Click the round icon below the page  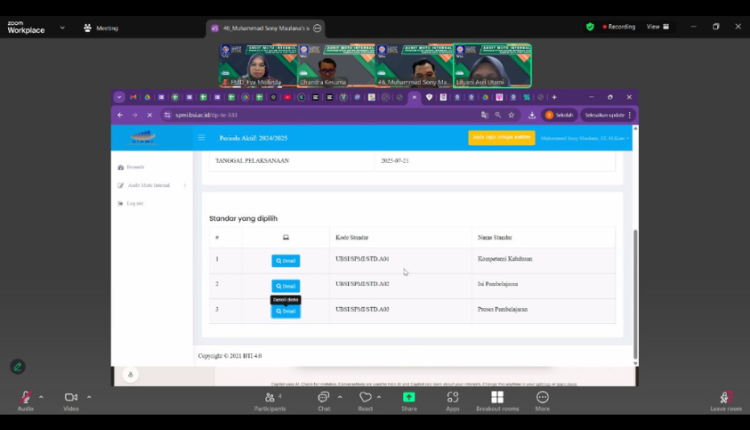[130, 375]
